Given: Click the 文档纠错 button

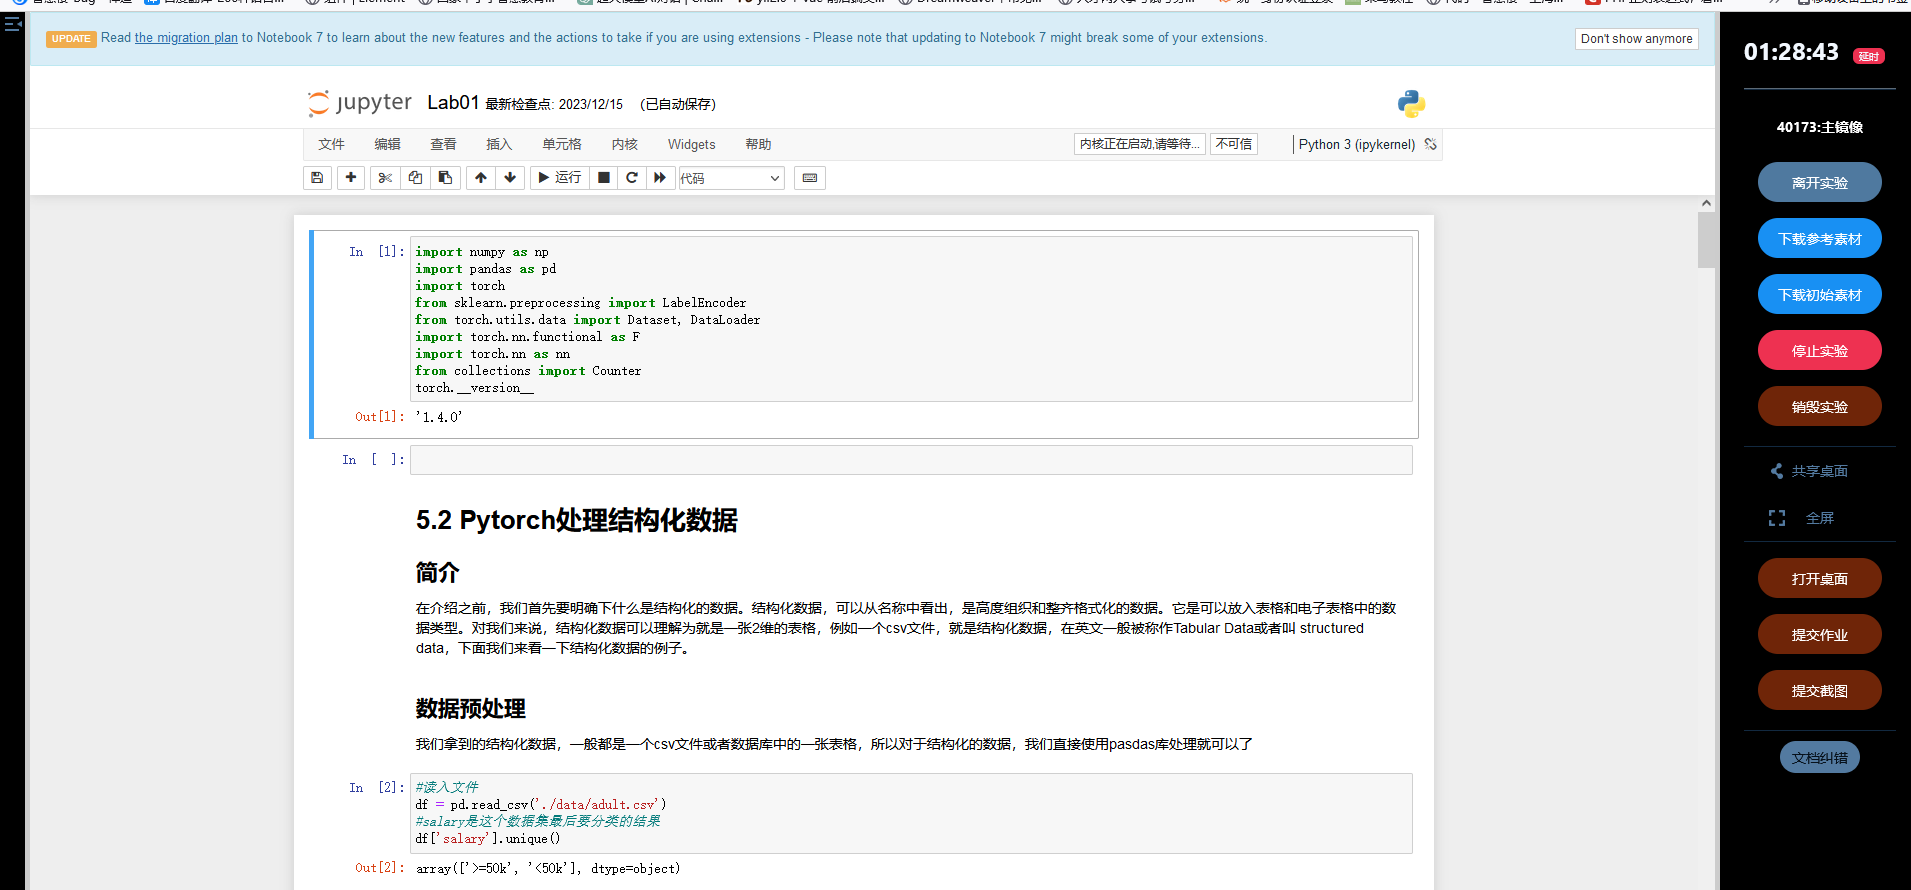Looking at the screenshot, I should tap(1819, 758).
